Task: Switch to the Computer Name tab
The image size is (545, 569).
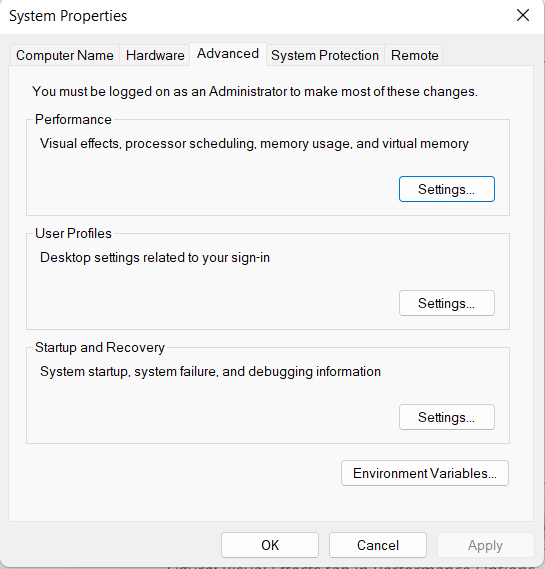Action: click(65, 55)
